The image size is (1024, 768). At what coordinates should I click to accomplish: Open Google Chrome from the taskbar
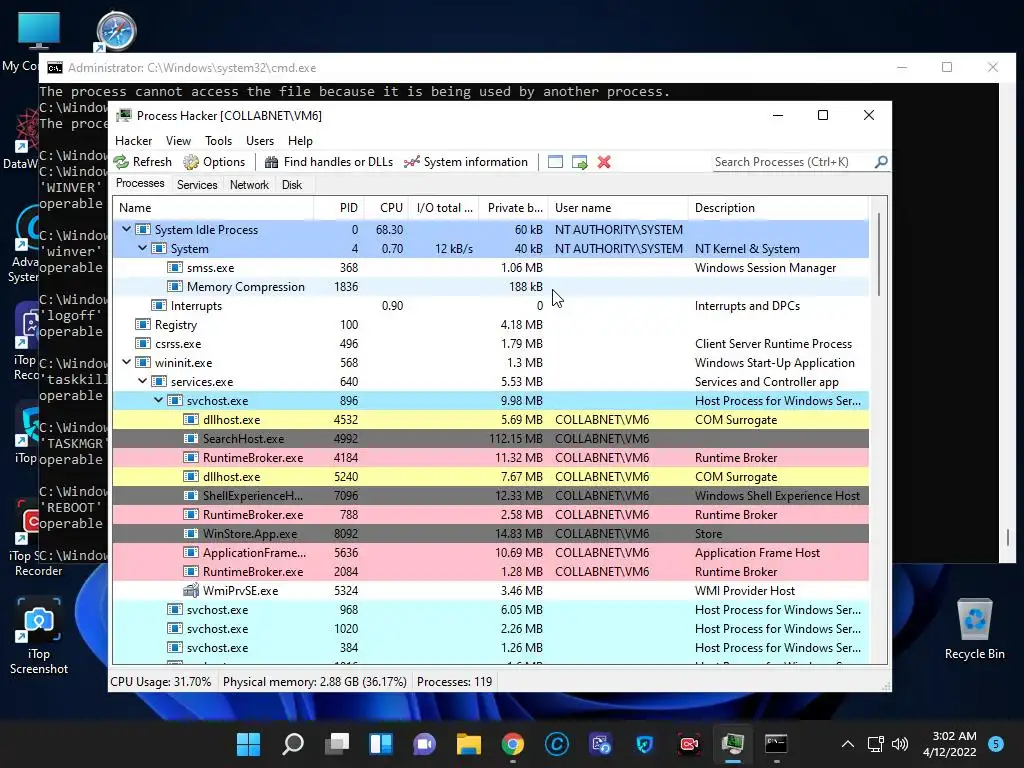point(513,744)
